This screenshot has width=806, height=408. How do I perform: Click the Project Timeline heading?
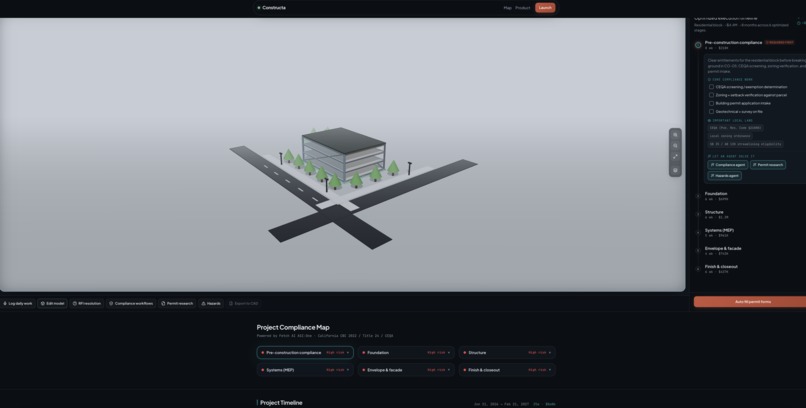tap(281, 403)
